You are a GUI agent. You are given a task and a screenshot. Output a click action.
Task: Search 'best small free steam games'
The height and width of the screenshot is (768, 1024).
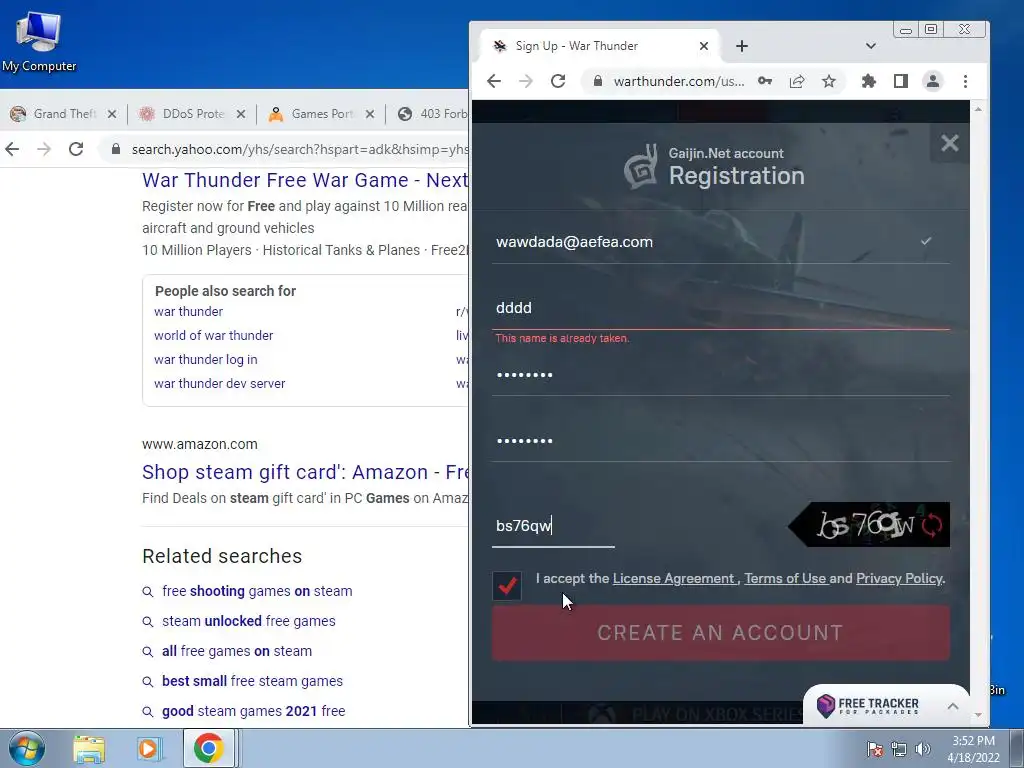coord(252,681)
